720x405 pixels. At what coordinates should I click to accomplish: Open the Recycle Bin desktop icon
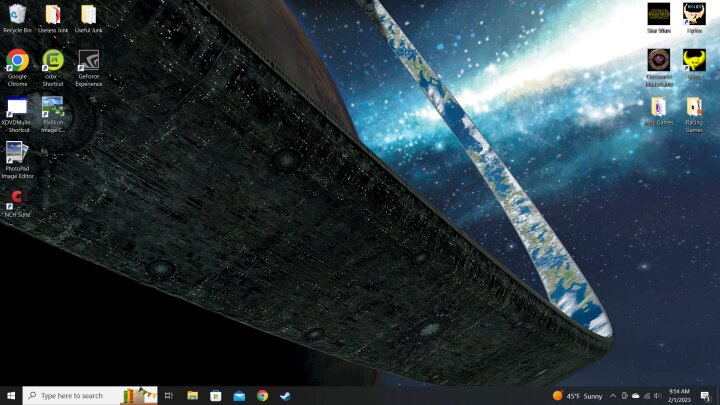pyautogui.click(x=17, y=18)
